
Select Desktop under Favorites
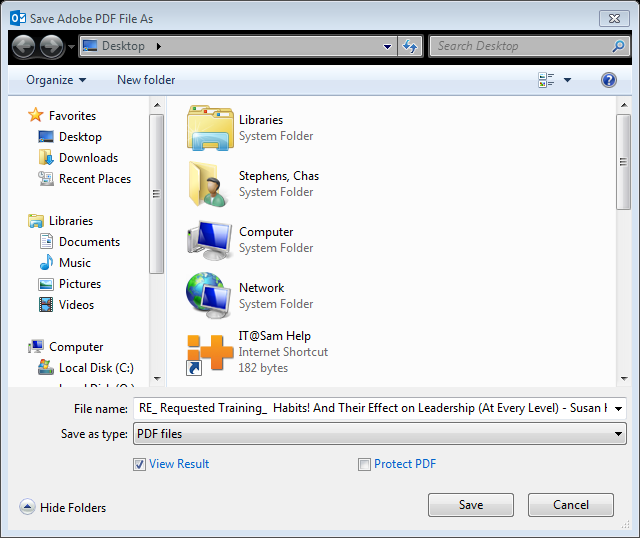coord(80,137)
